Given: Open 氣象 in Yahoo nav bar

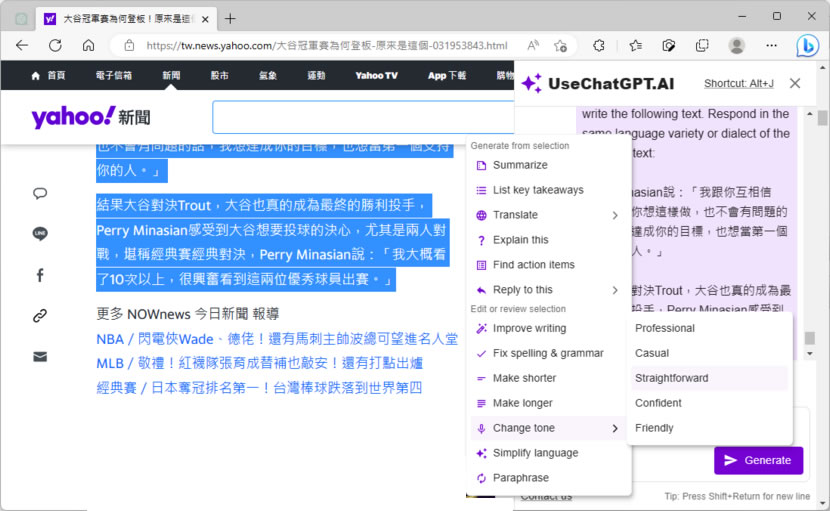Looking at the screenshot, I should coord(268,76).
